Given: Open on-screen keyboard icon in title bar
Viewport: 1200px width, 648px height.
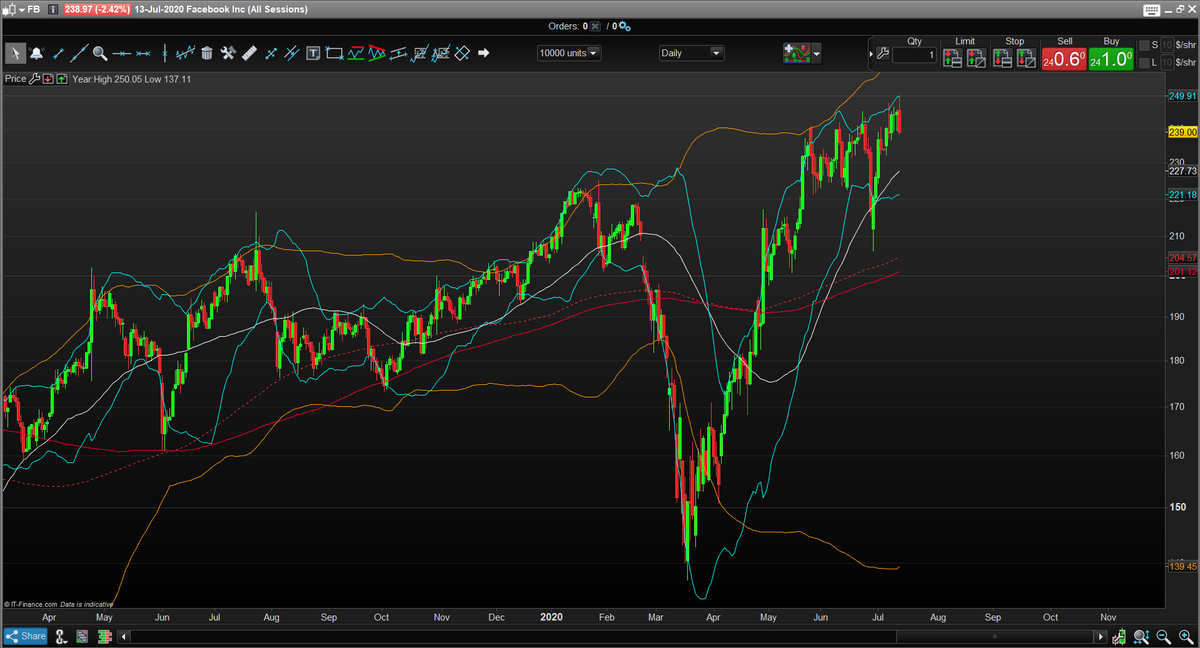Looking at the screenshot, I should pos(1151,10).
